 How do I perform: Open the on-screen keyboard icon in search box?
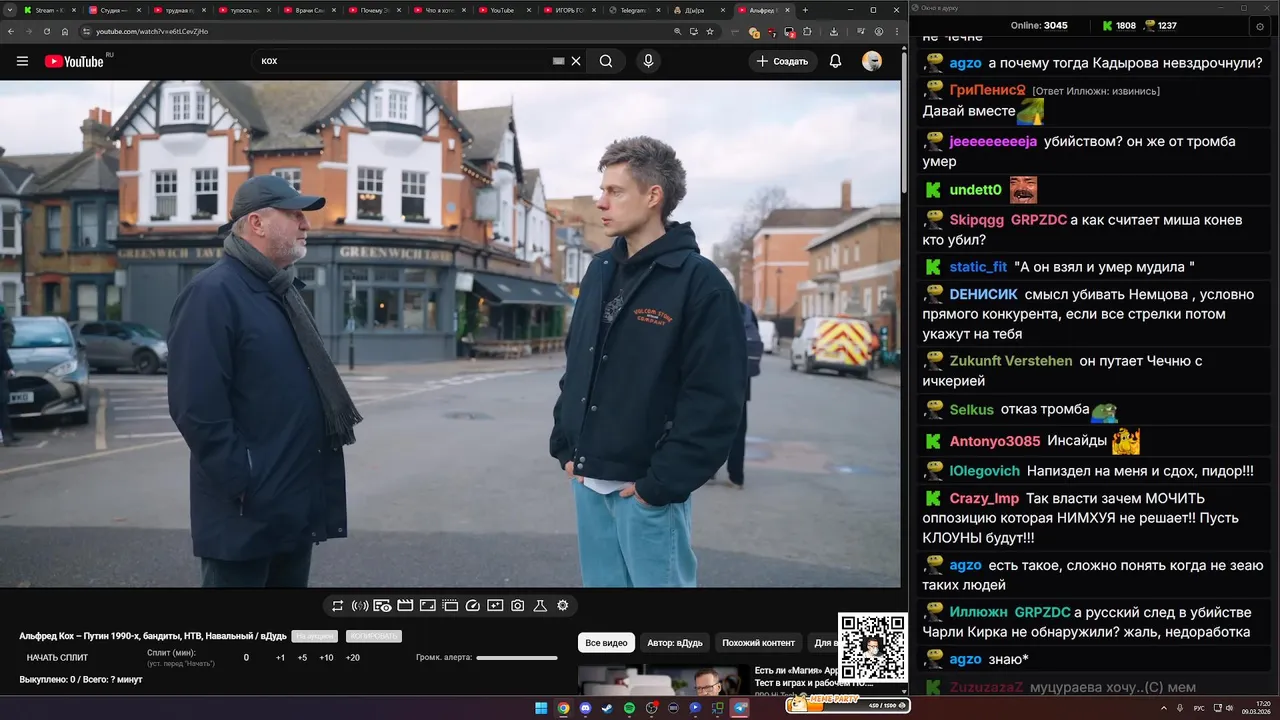(559, 61)
